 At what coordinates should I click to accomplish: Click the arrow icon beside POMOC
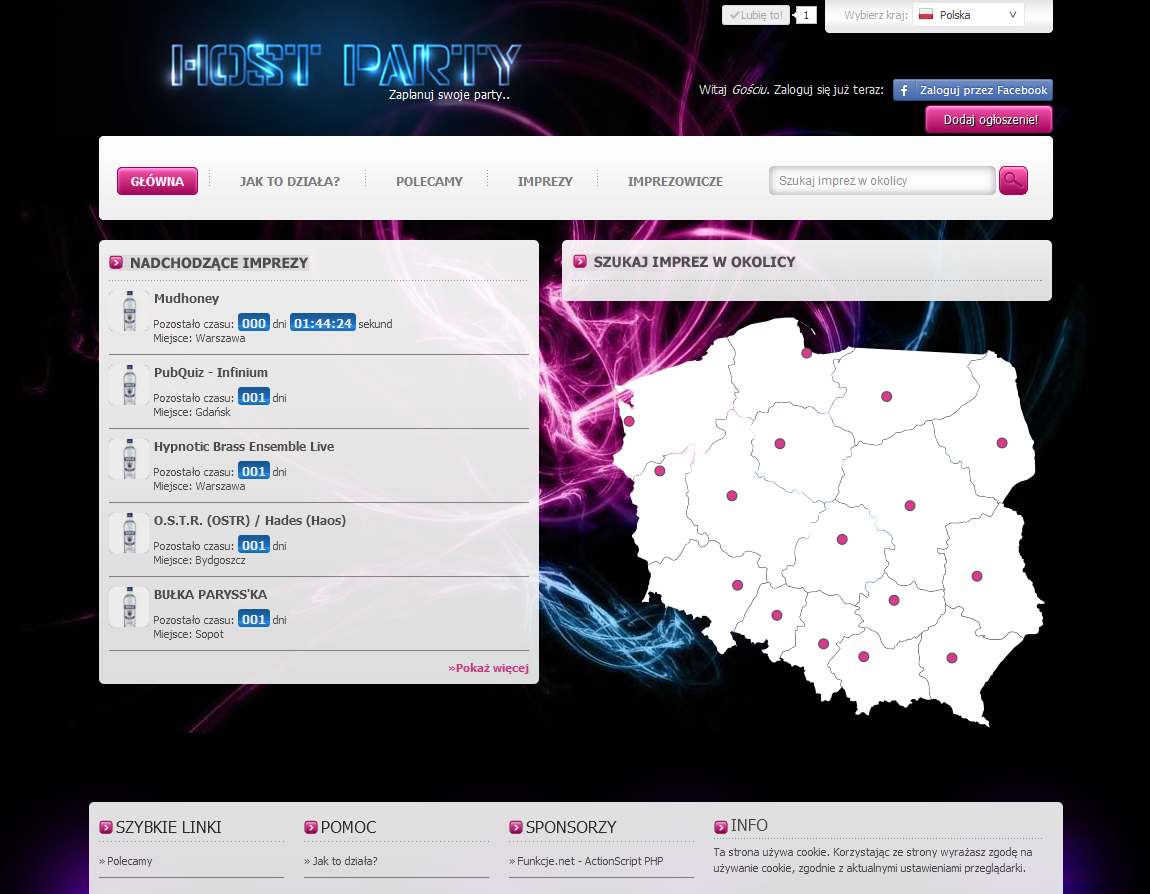point(311,827)
